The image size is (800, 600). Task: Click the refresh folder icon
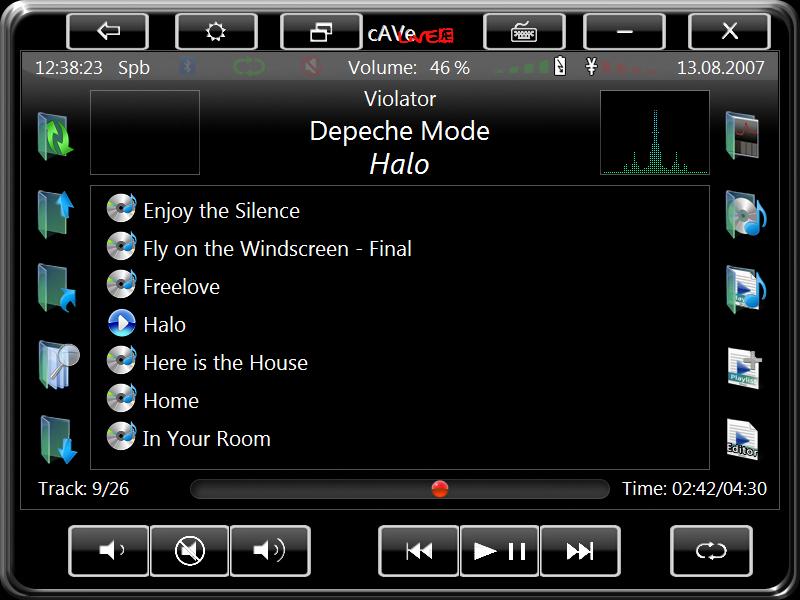click(x=56, y=137)
